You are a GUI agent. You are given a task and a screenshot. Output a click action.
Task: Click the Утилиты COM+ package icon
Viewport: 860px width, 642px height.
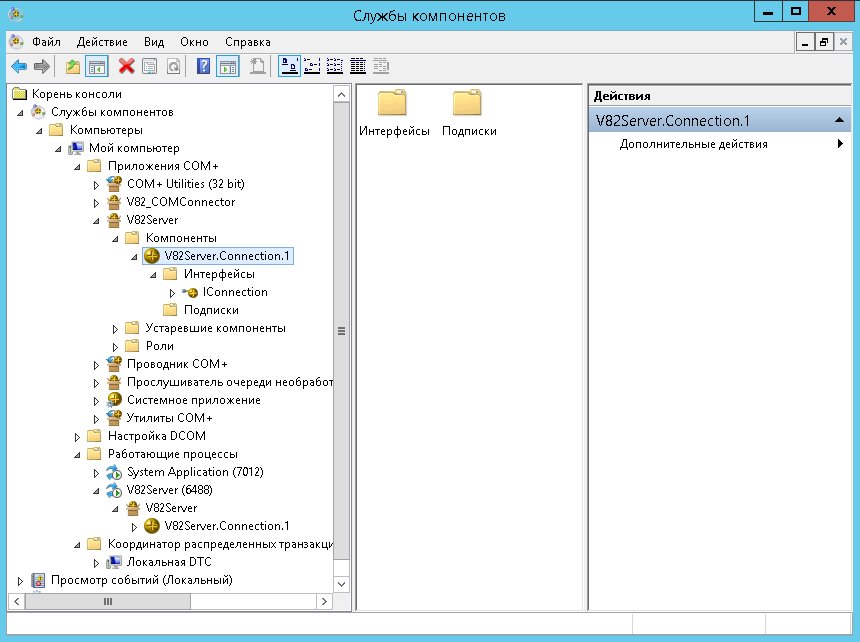pyautogui.click(x=114, y=418)
